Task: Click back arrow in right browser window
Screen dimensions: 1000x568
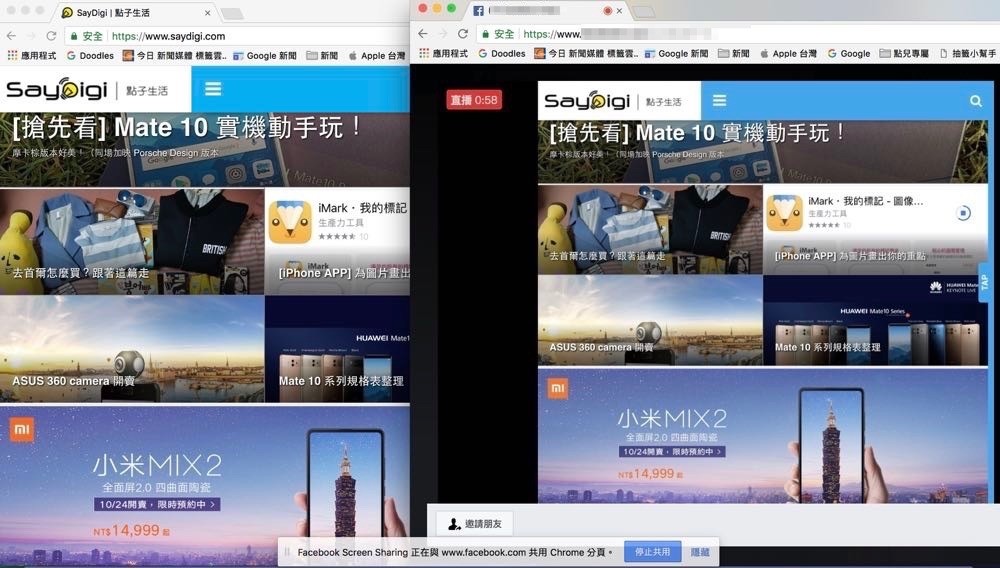Action: click(x=422, y=33)
